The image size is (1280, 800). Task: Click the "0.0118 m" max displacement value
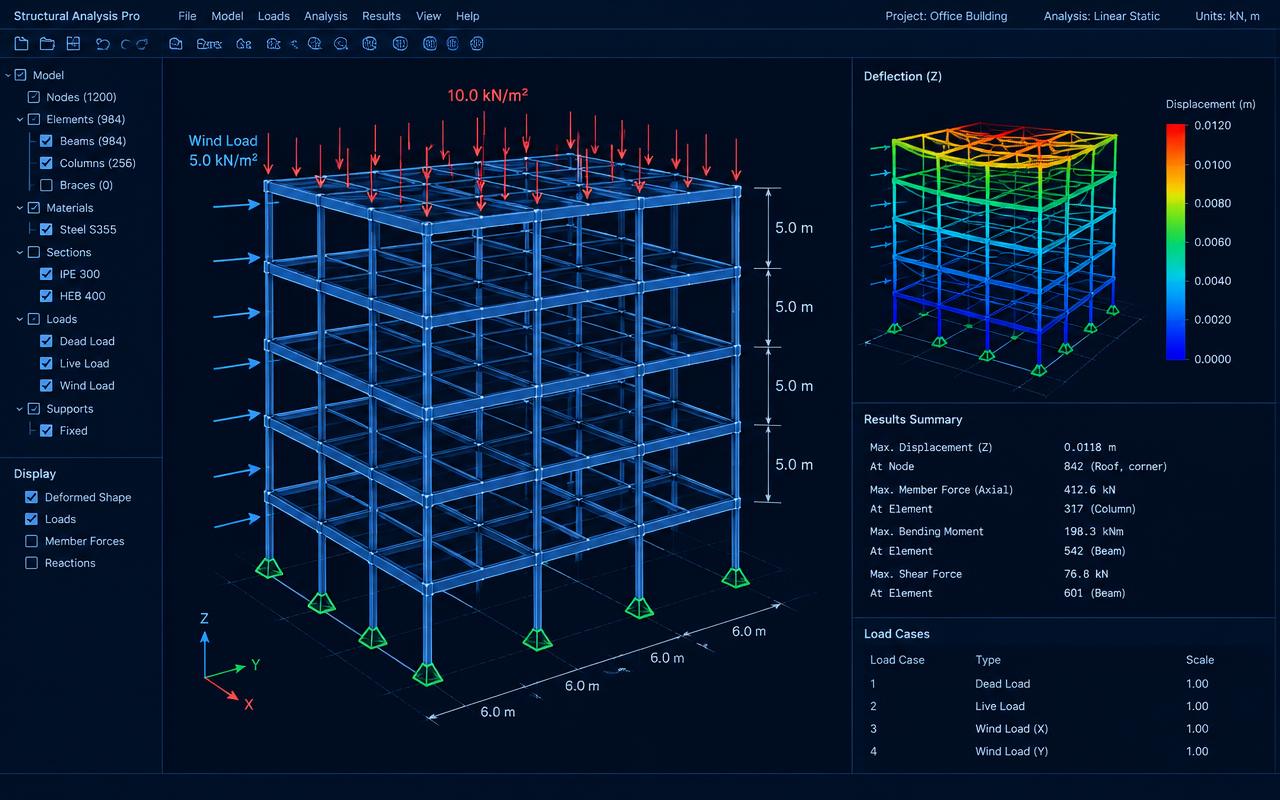coord(1090,448)
